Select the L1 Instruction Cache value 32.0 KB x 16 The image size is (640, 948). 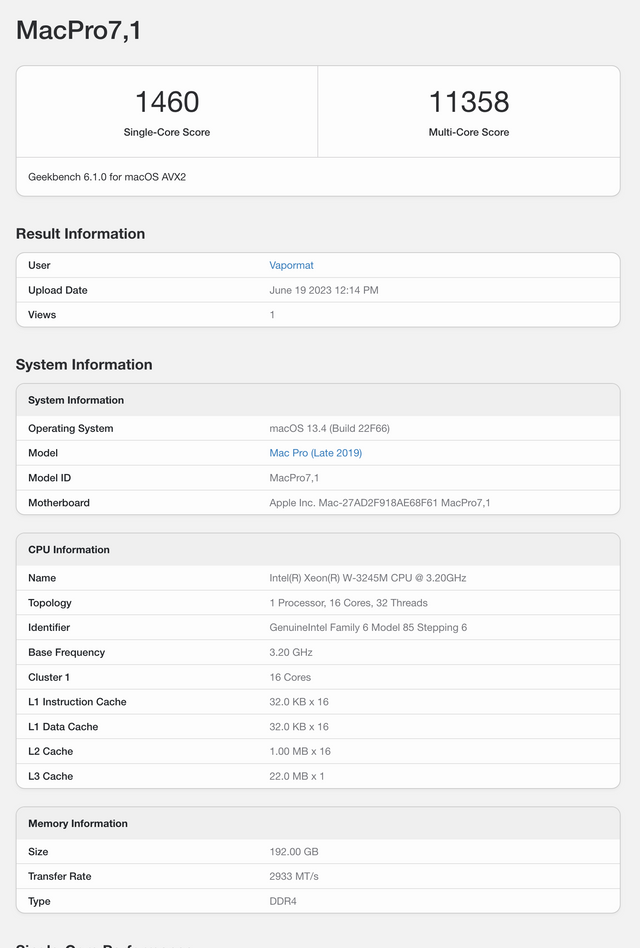pos(299,702)
